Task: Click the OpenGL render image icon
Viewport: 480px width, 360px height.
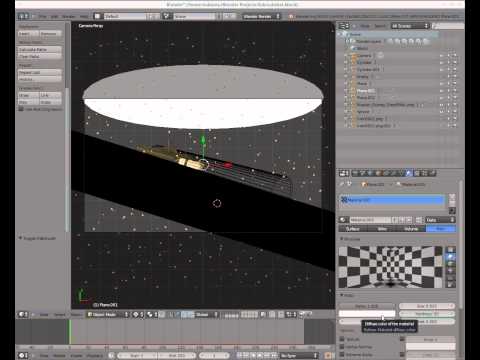Action: [302, 314]
